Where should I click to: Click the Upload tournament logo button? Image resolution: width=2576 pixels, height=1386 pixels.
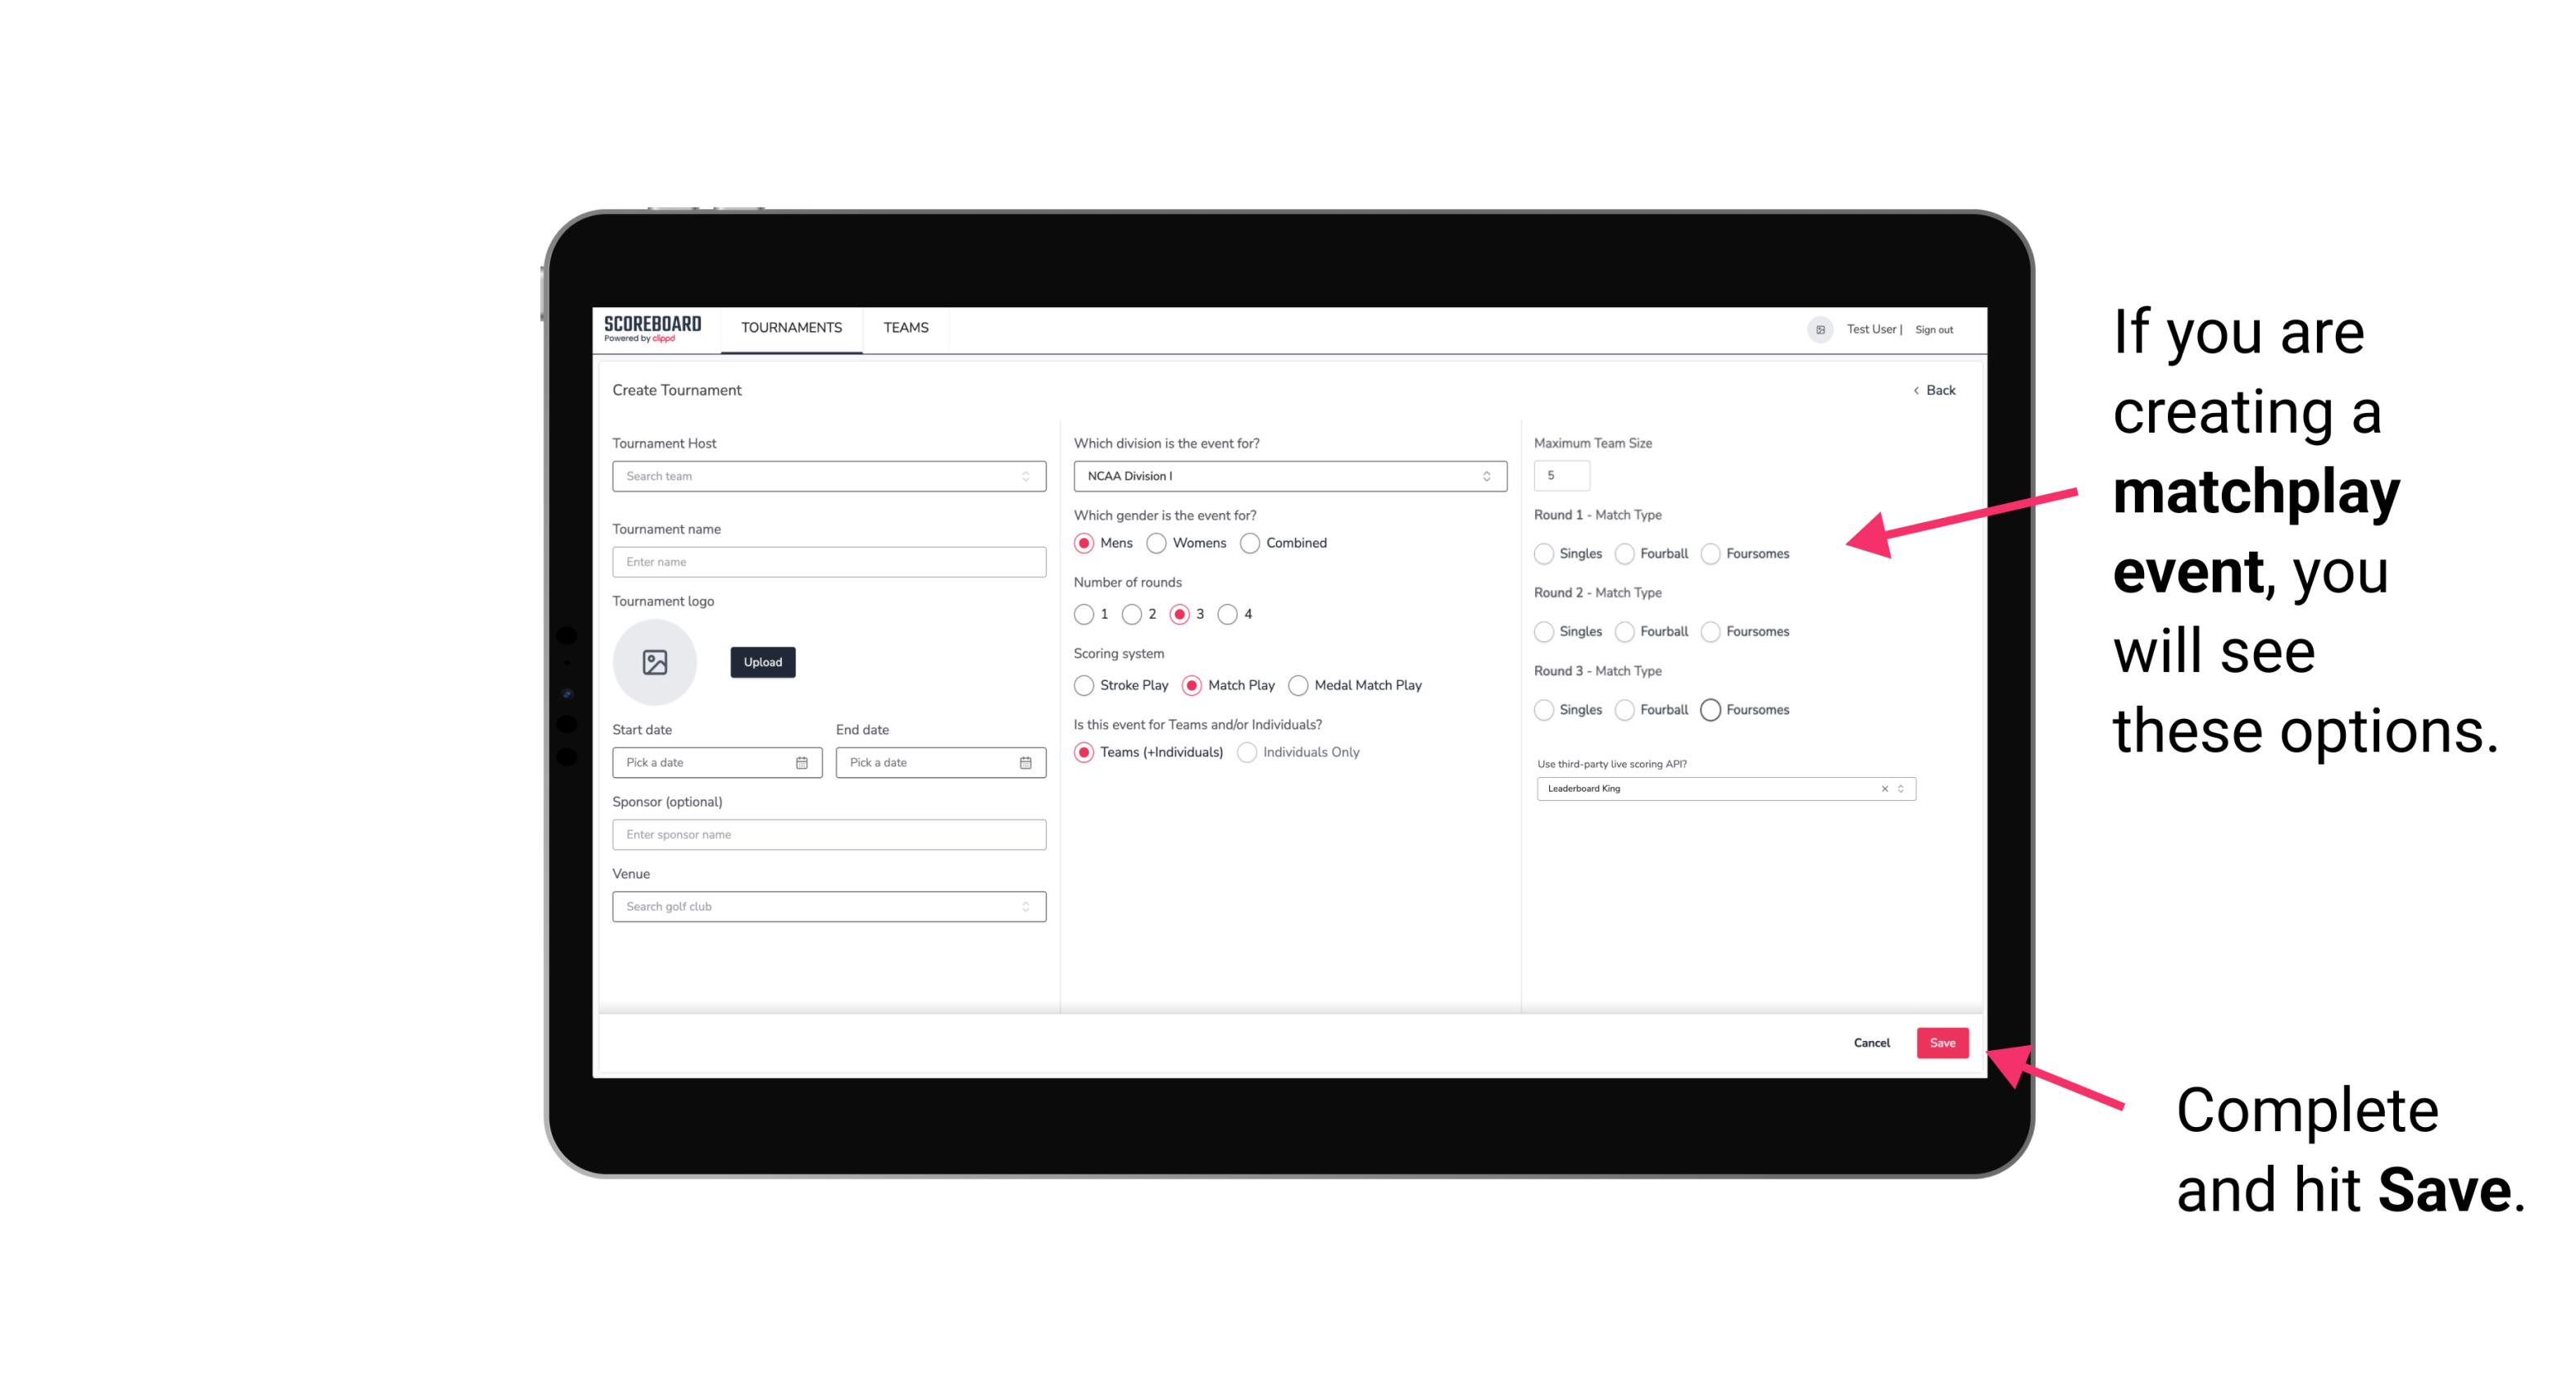click(764, 662)
